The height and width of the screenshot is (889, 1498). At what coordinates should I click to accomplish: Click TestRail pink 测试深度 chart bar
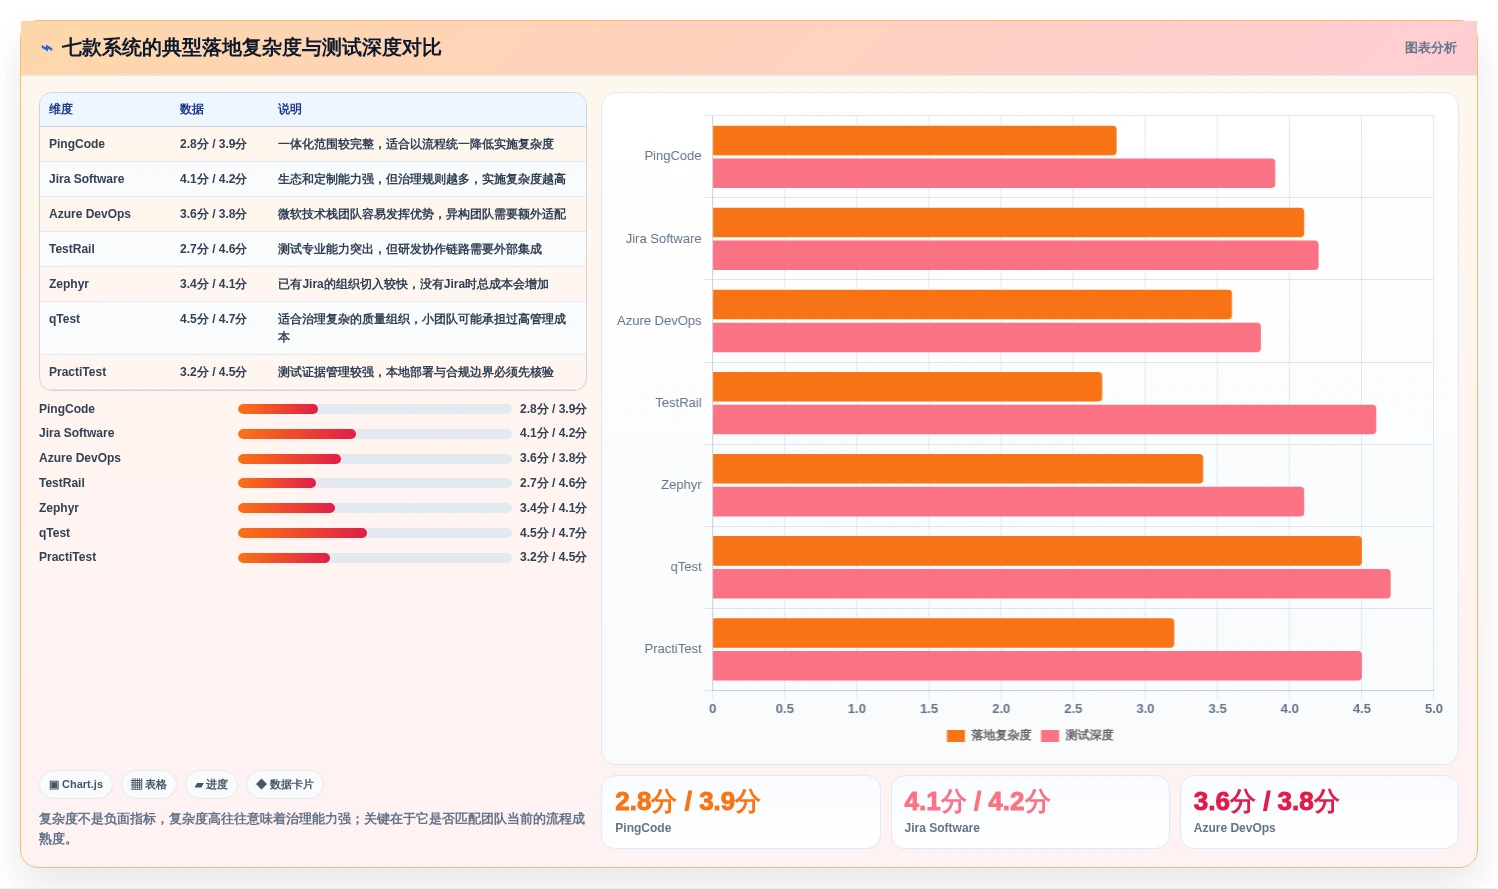[1044, 419]
